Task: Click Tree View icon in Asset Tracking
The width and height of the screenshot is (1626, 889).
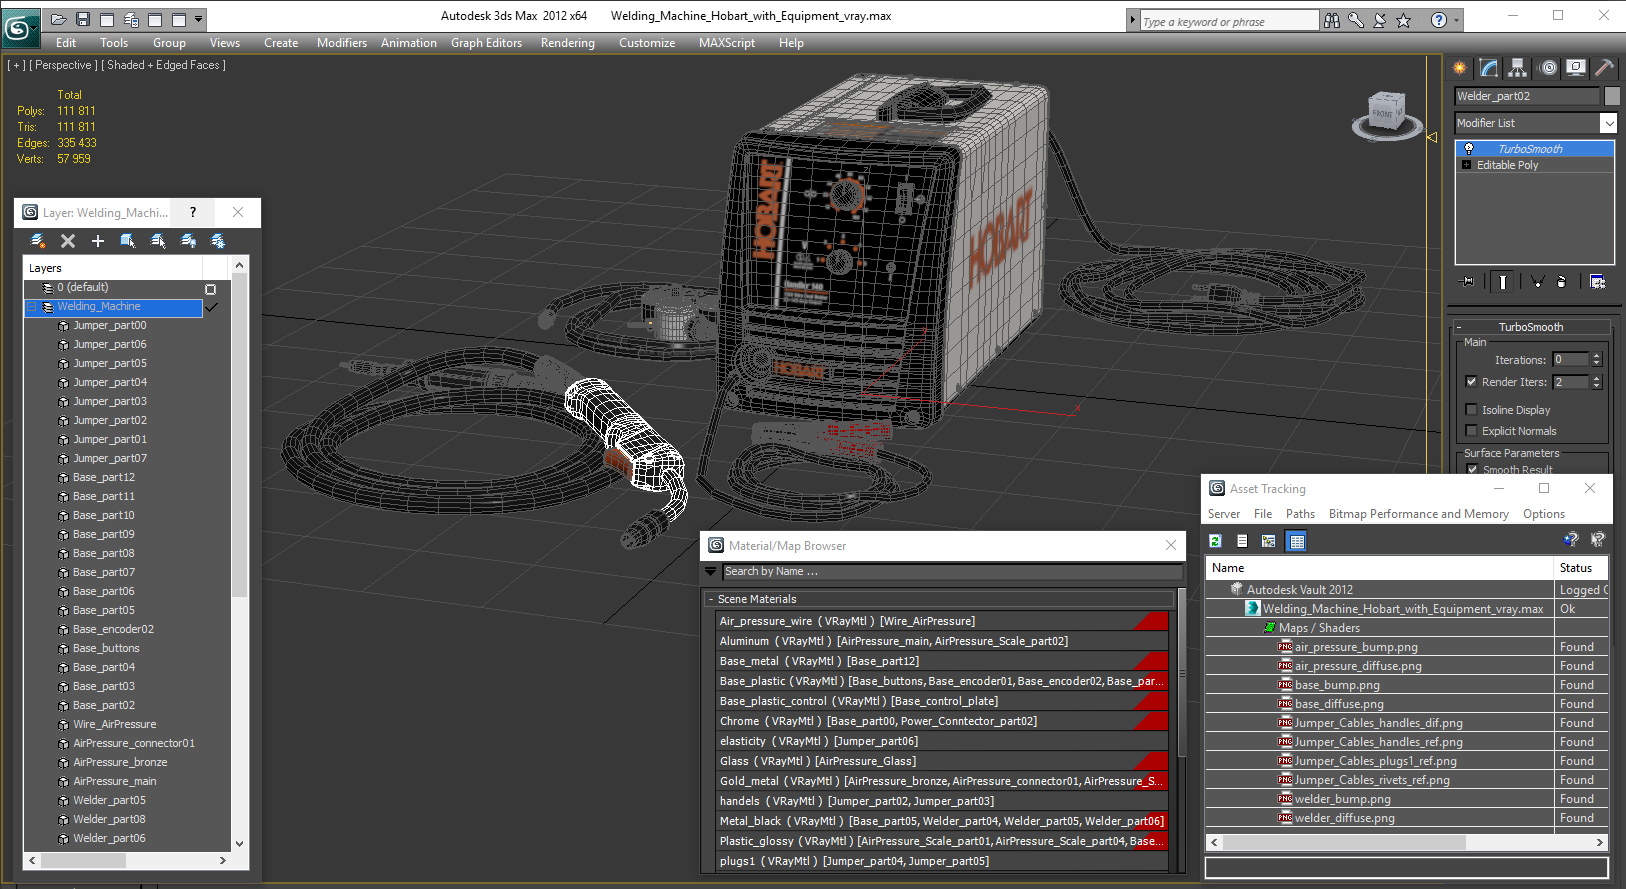Action: pyautogui.click(x=1268, y=541)
